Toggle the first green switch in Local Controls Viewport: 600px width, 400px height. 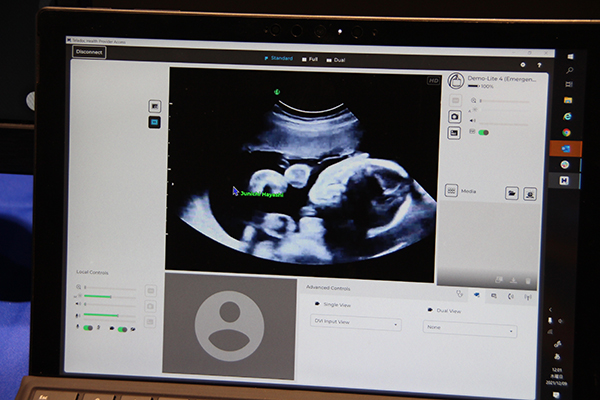click(89, 327)
